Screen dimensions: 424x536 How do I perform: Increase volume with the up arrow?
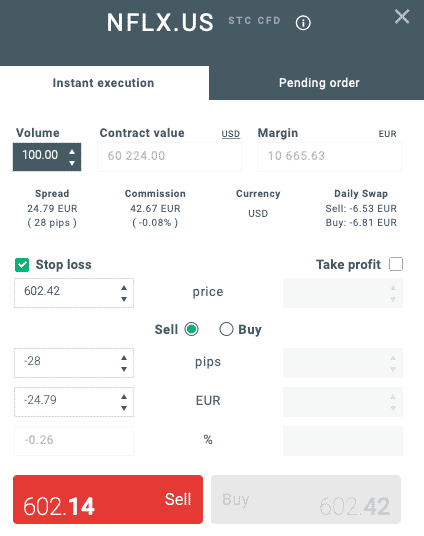pyautogui.click(x=72, y=152)
